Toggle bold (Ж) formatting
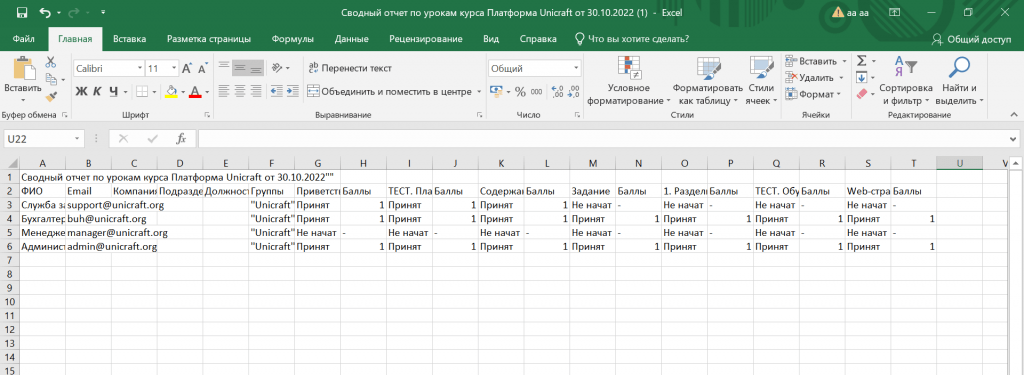This screenshot has height=375, width=1024. click(x=81, y=91)
